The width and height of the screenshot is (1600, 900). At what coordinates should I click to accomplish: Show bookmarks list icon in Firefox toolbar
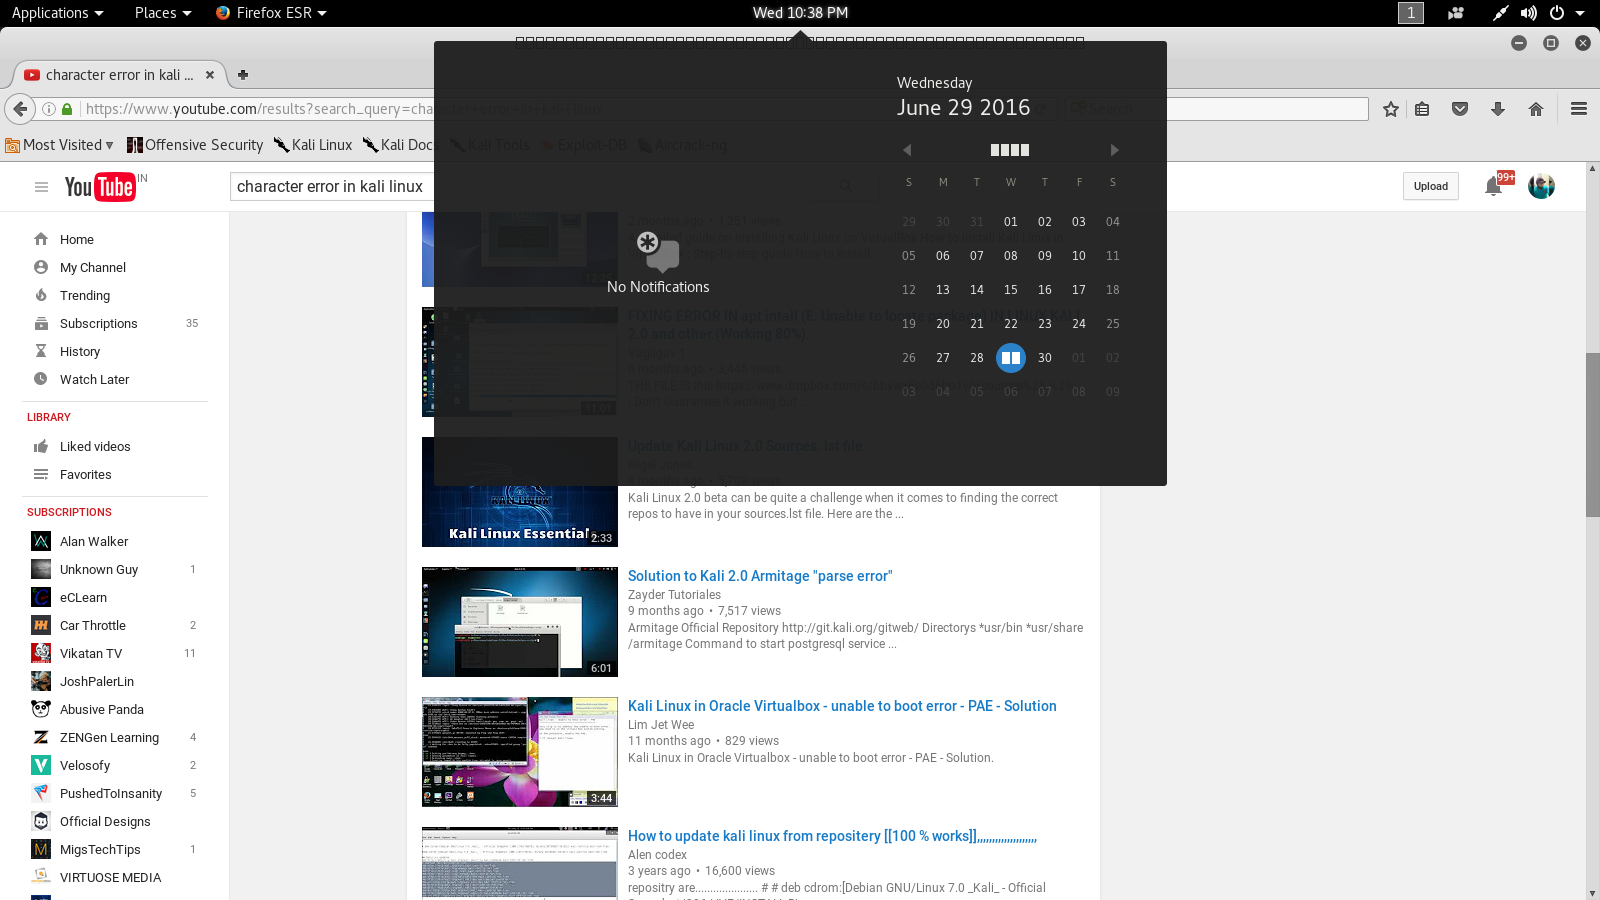click(1422, 109)
